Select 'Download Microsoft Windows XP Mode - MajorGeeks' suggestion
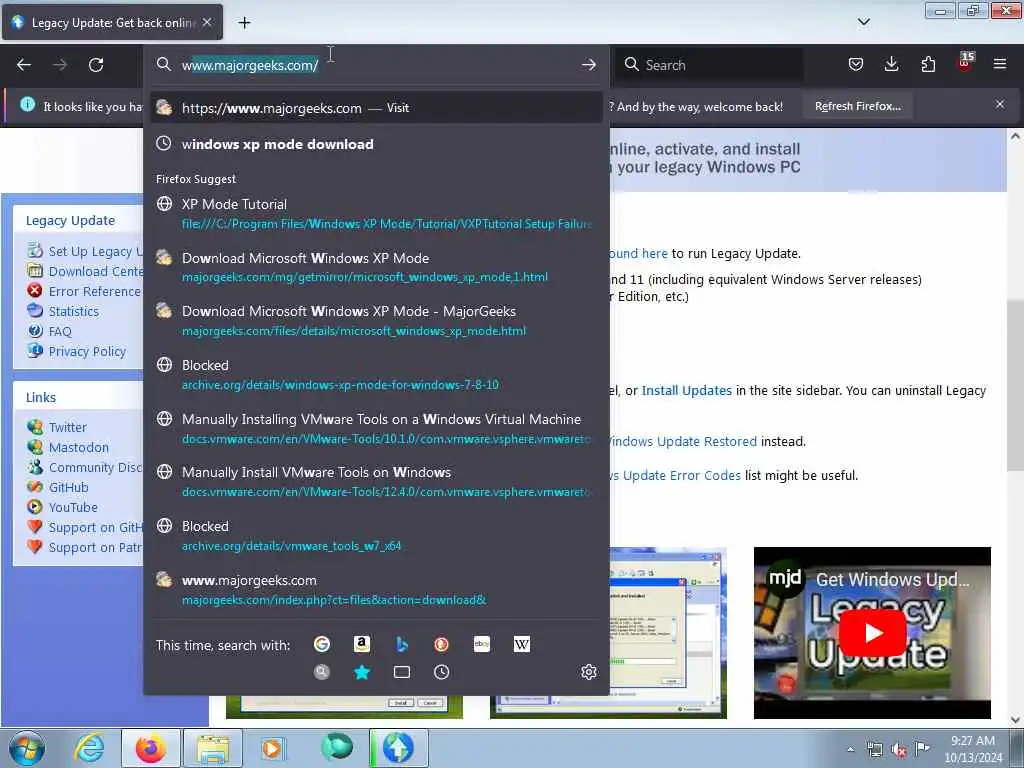Screen dimensions: 1024x768 pyautogui.click(x=376, y=321)
